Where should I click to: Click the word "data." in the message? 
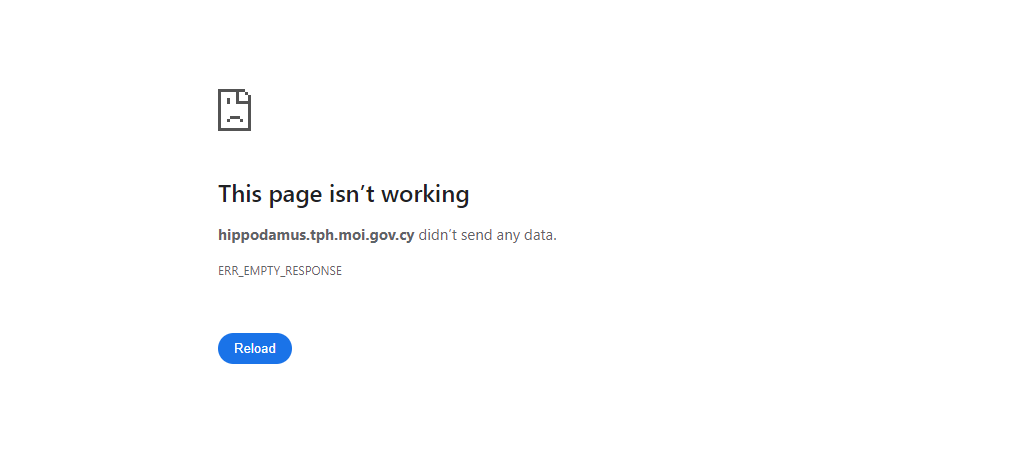point(540,235)
